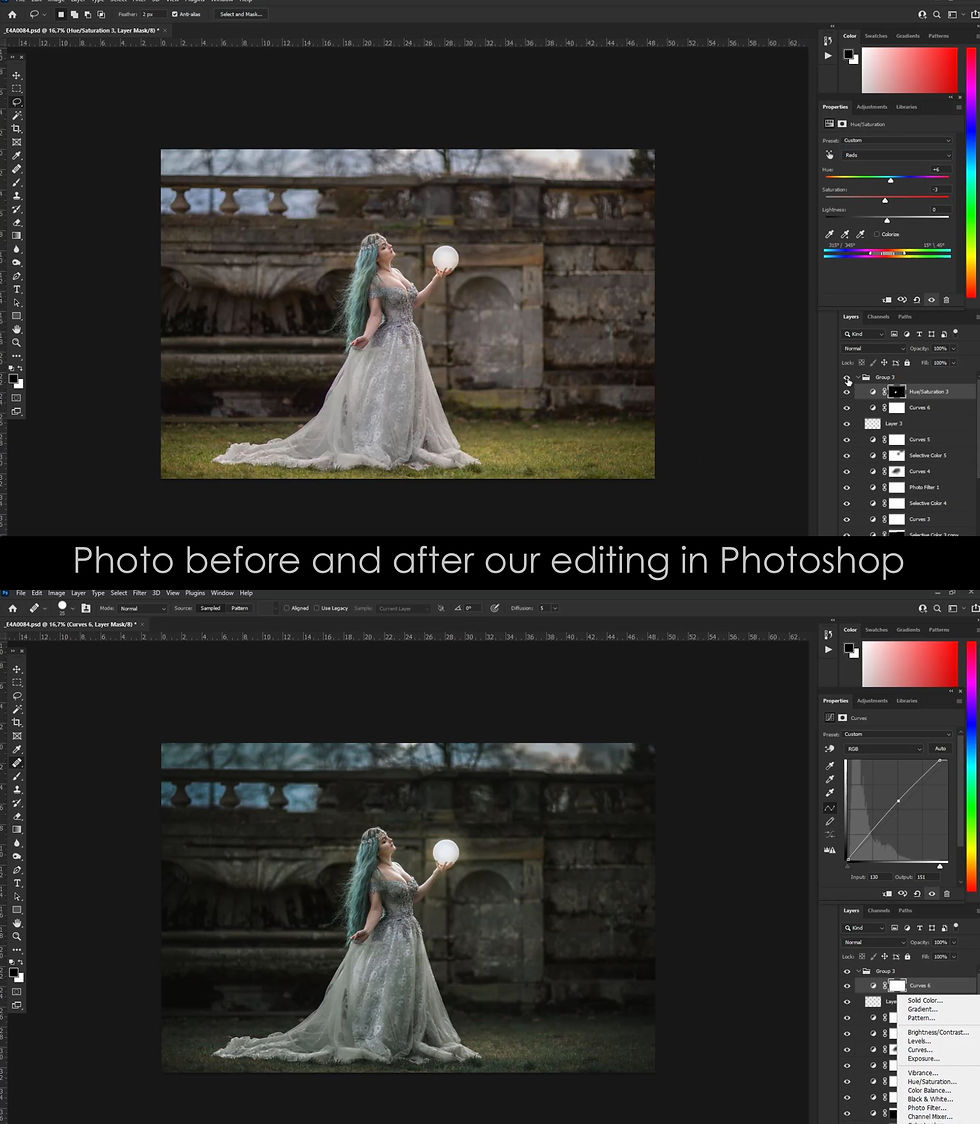
Task: Click the Sampled source button in lower options bar
Action: pos(210,608)
